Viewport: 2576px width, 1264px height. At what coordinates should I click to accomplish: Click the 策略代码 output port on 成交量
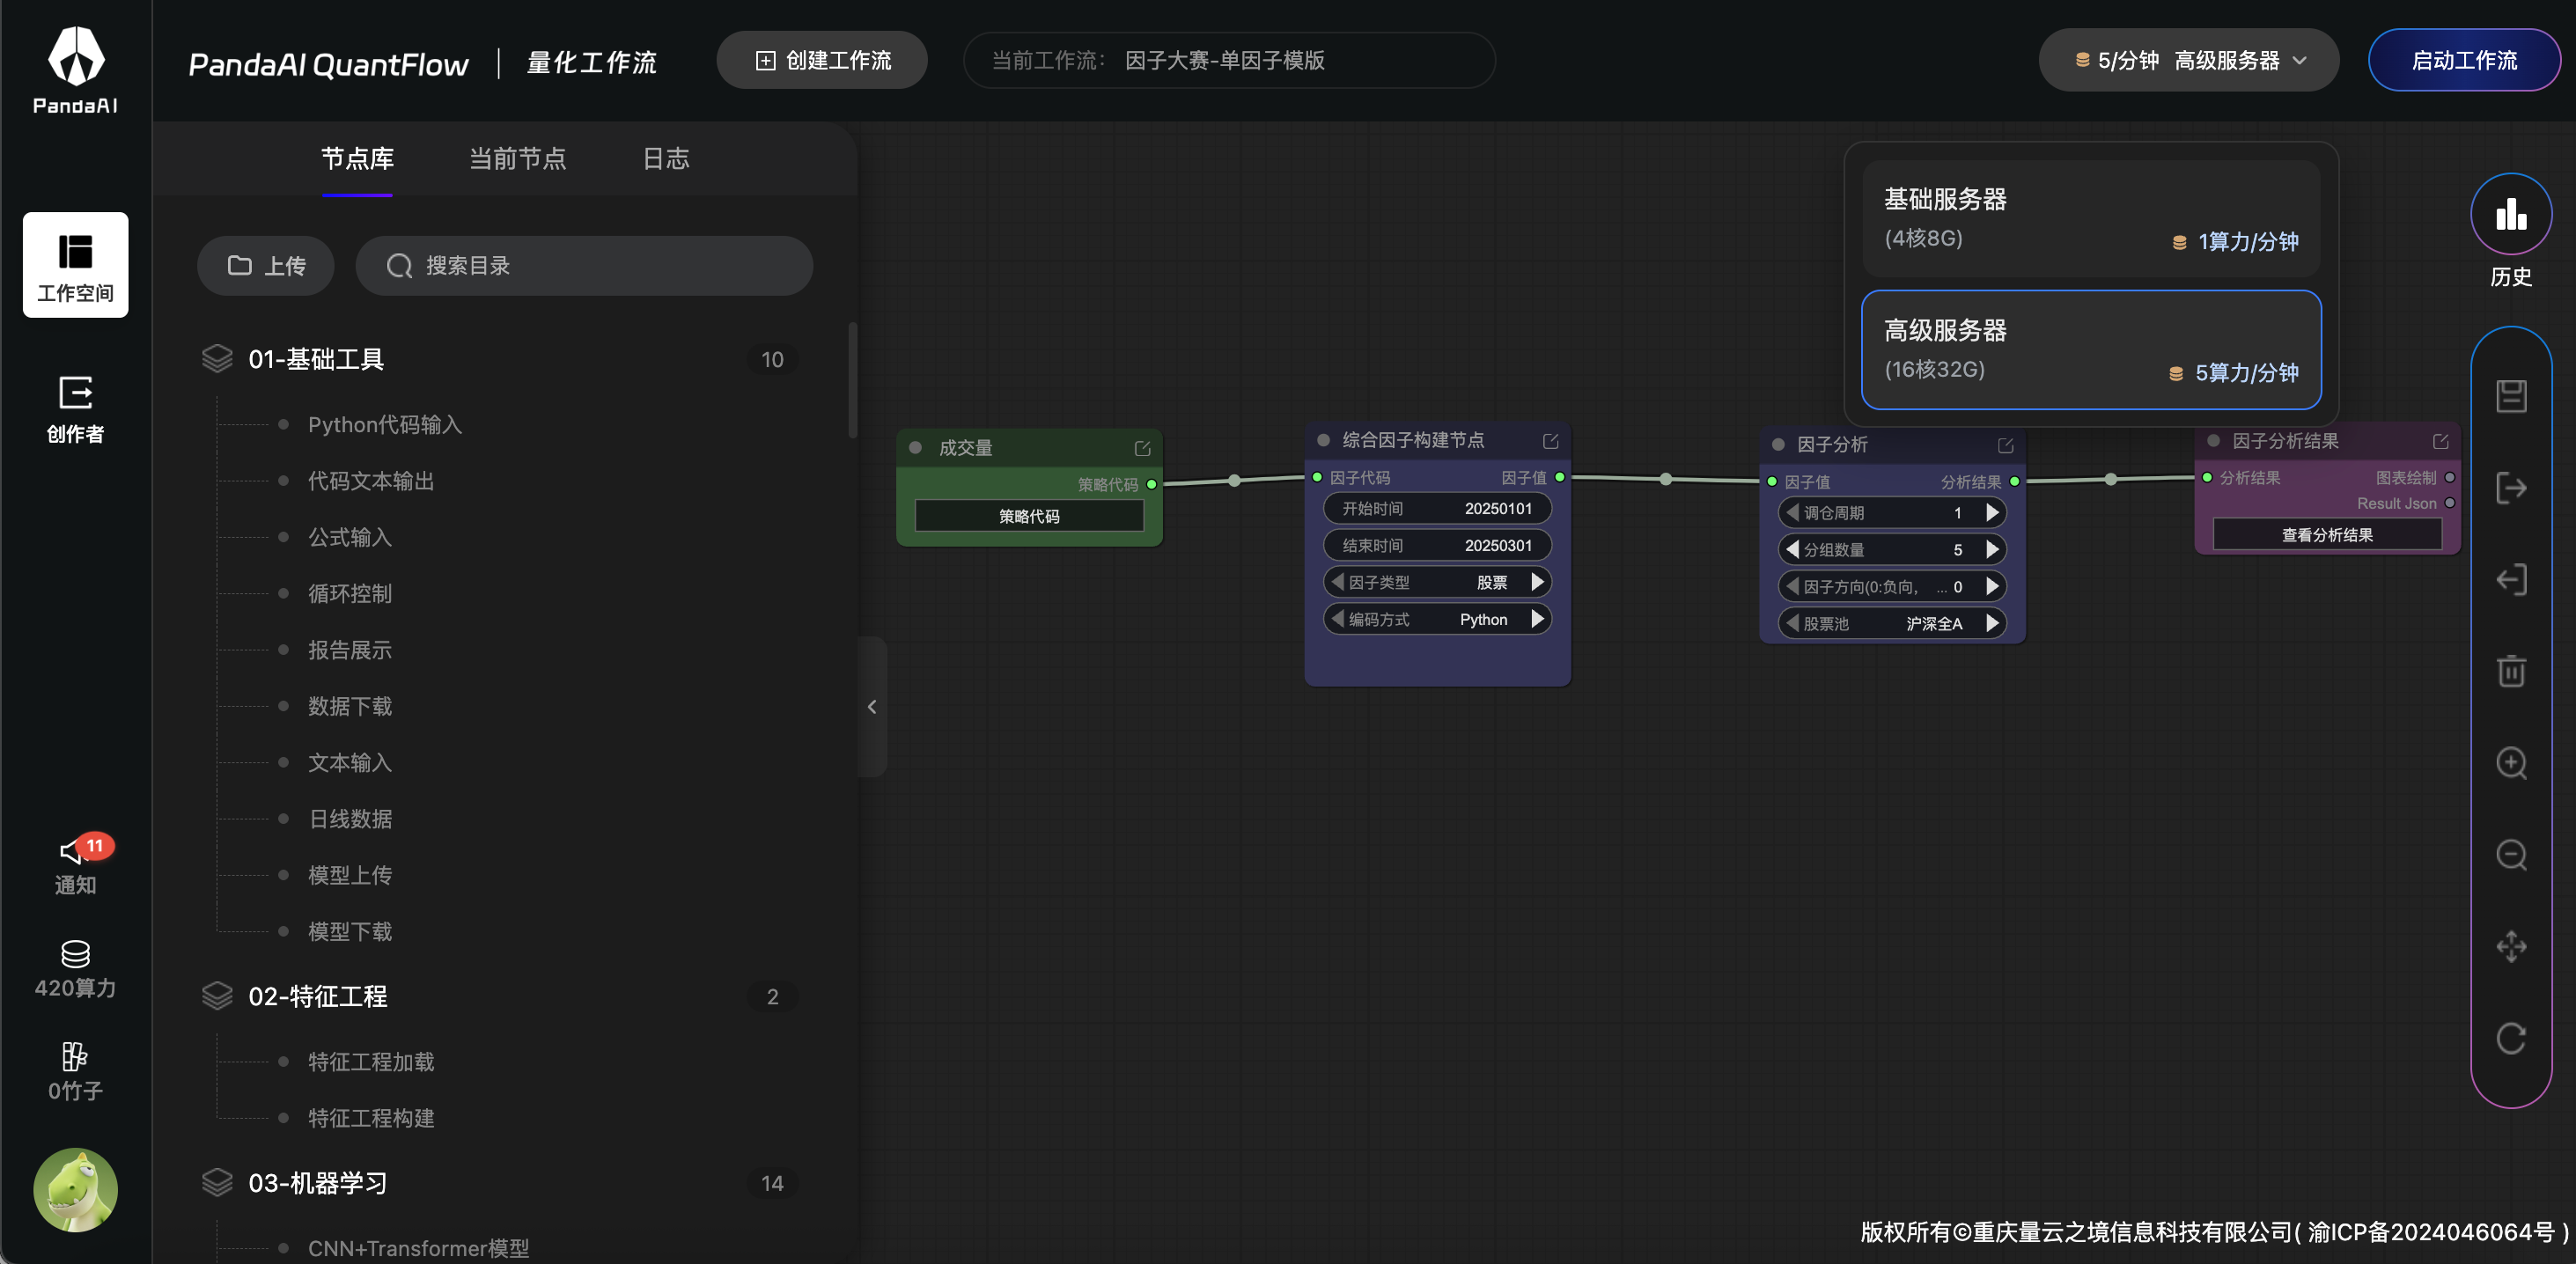pyautogui.click(x=1151, y=484)
